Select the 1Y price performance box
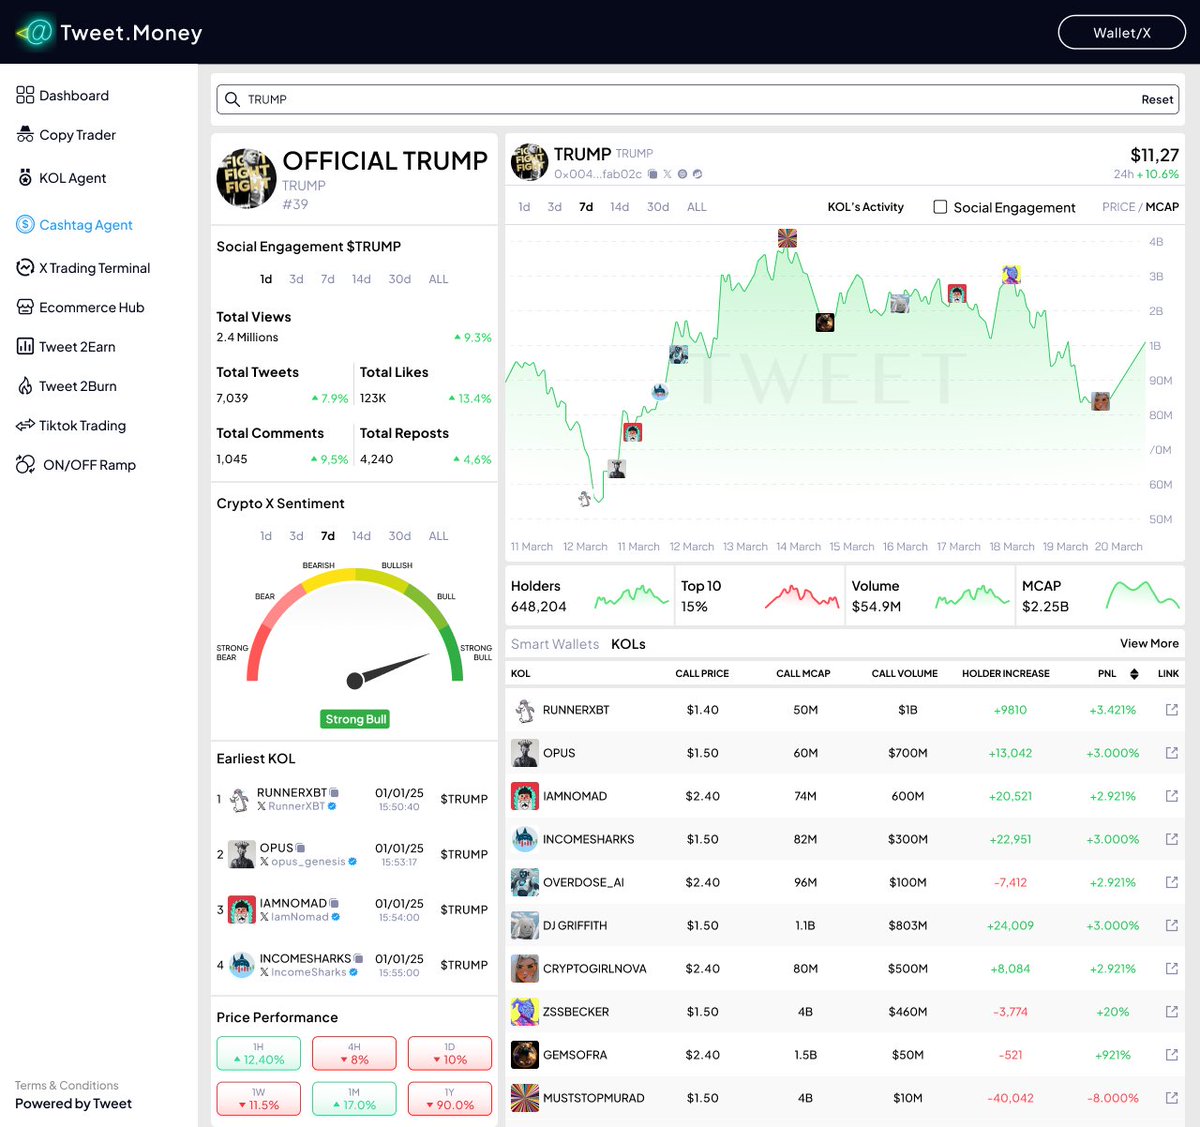 (450, 1099)
